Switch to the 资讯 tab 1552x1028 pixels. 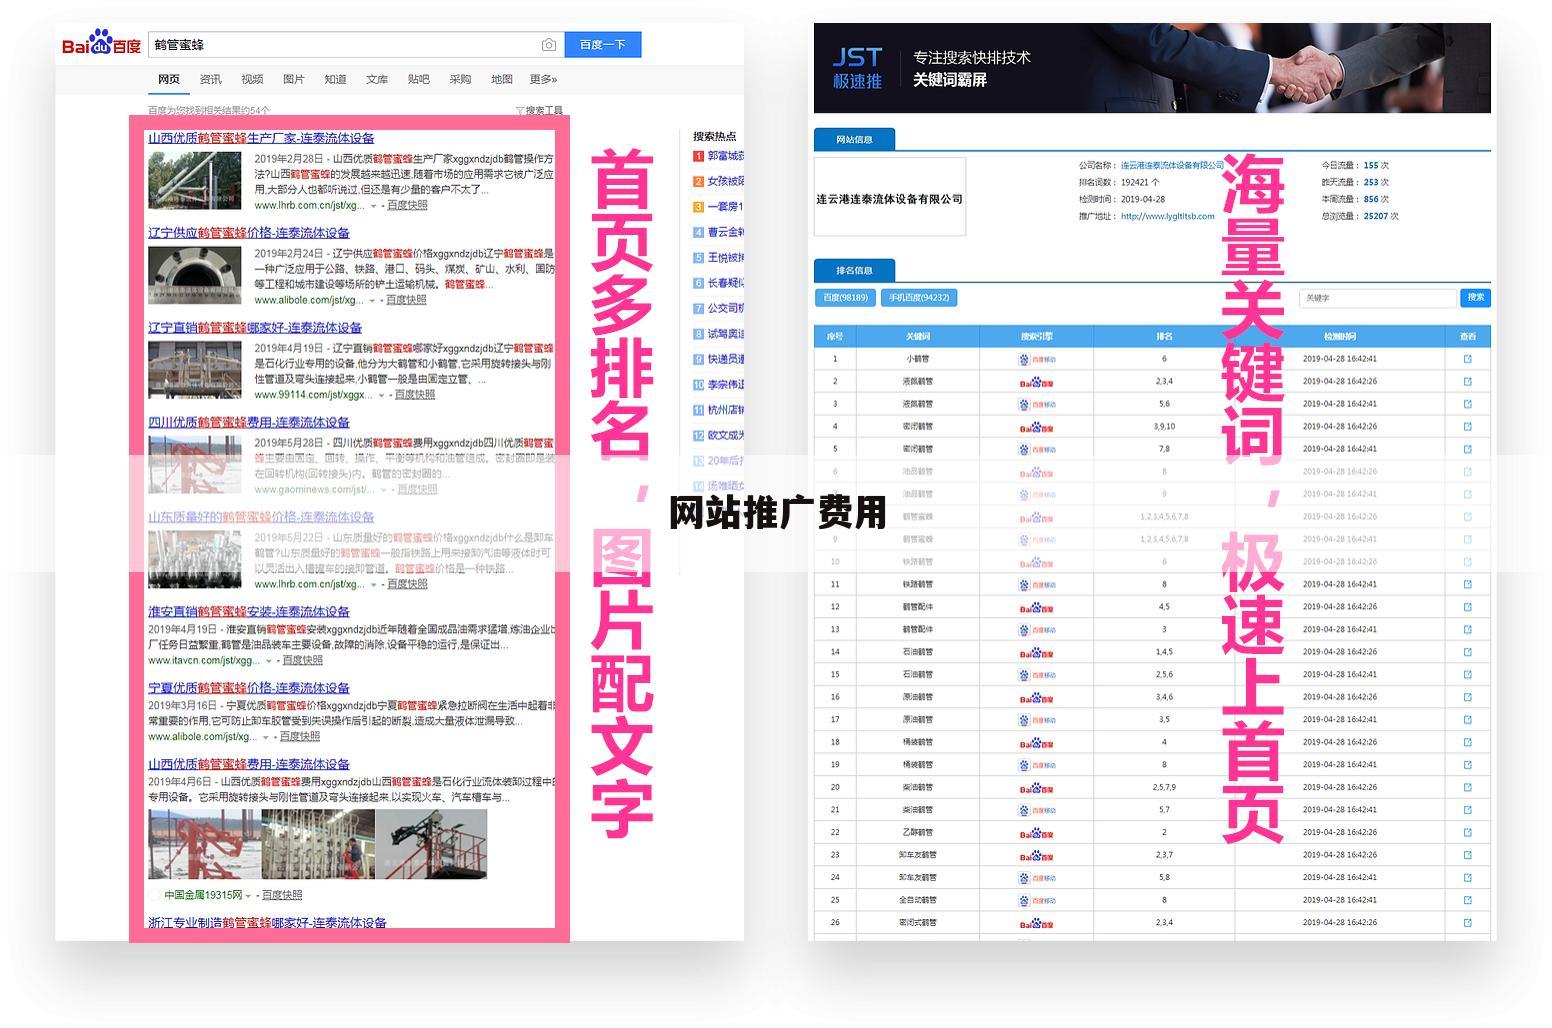210,79
